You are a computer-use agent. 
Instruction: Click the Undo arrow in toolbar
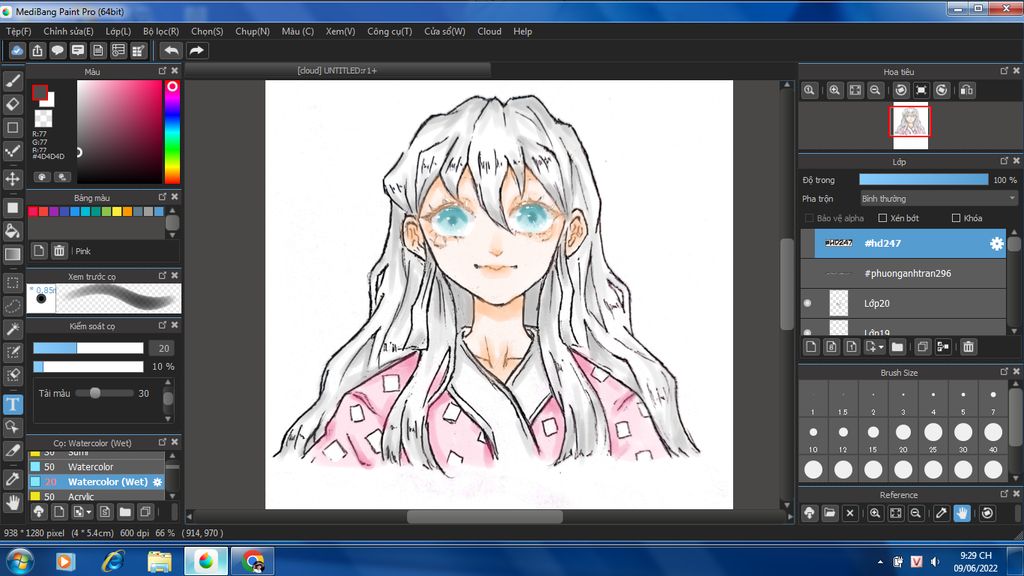(x=171, y=50)
